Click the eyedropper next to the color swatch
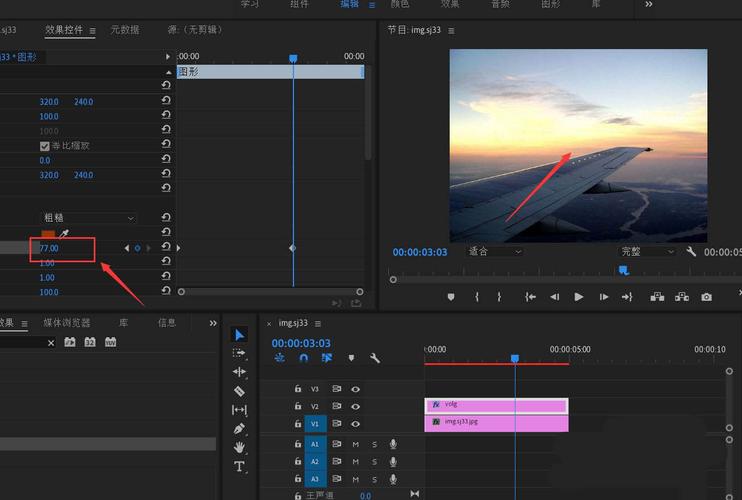Viewport: 742px width, 500px height. click(65, 233)
